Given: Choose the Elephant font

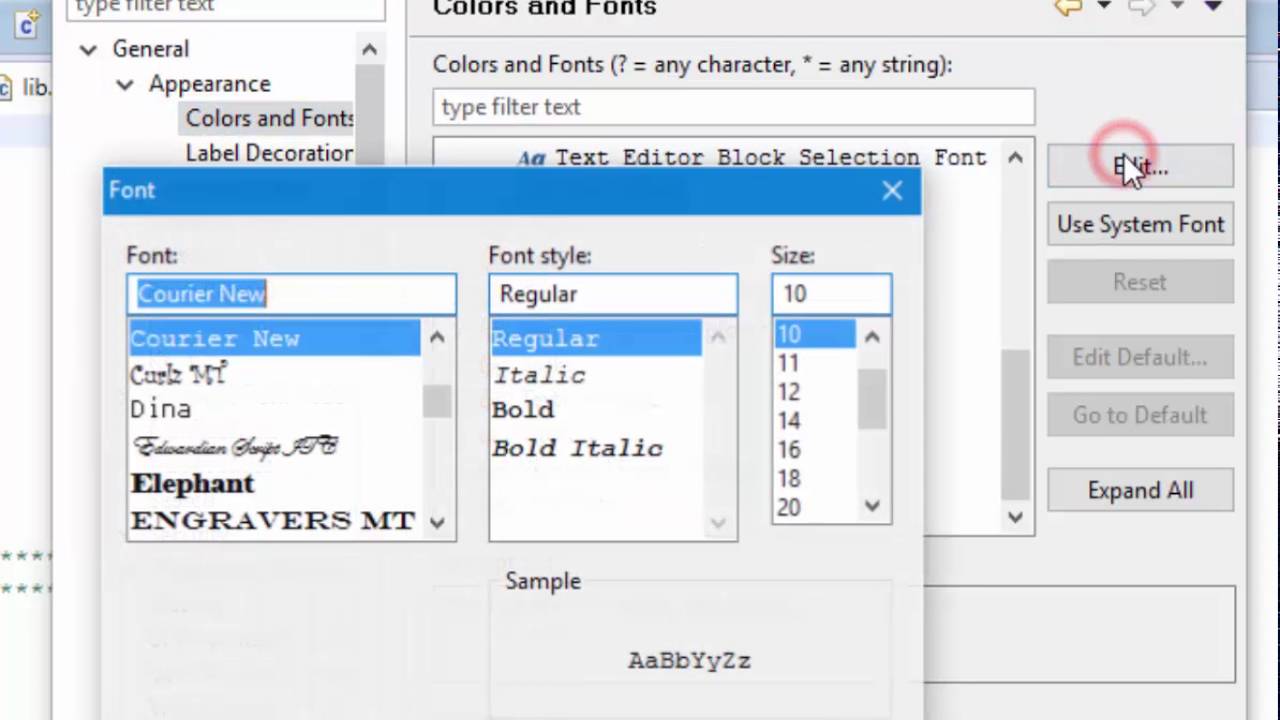Looking at the screenshot, I should 193,484.
